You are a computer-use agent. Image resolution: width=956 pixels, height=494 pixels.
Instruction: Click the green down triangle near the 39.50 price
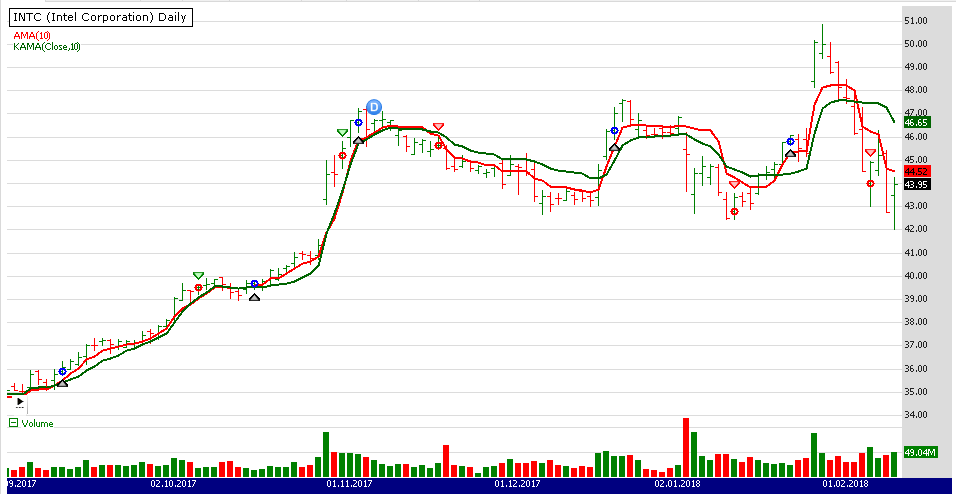click(x=198, y=275)
